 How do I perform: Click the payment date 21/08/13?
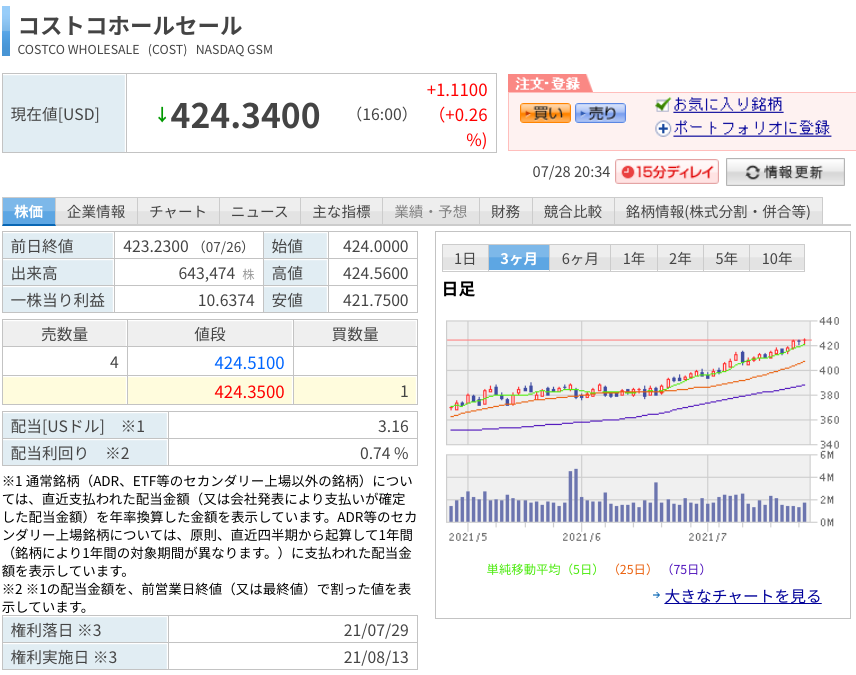tap(376, 657)
